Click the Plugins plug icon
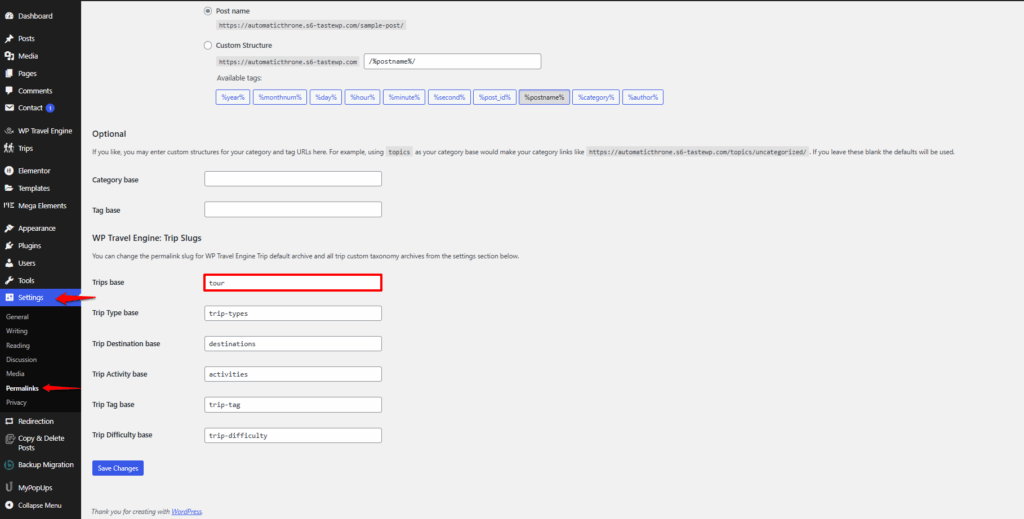 click(x=9, y=245)
